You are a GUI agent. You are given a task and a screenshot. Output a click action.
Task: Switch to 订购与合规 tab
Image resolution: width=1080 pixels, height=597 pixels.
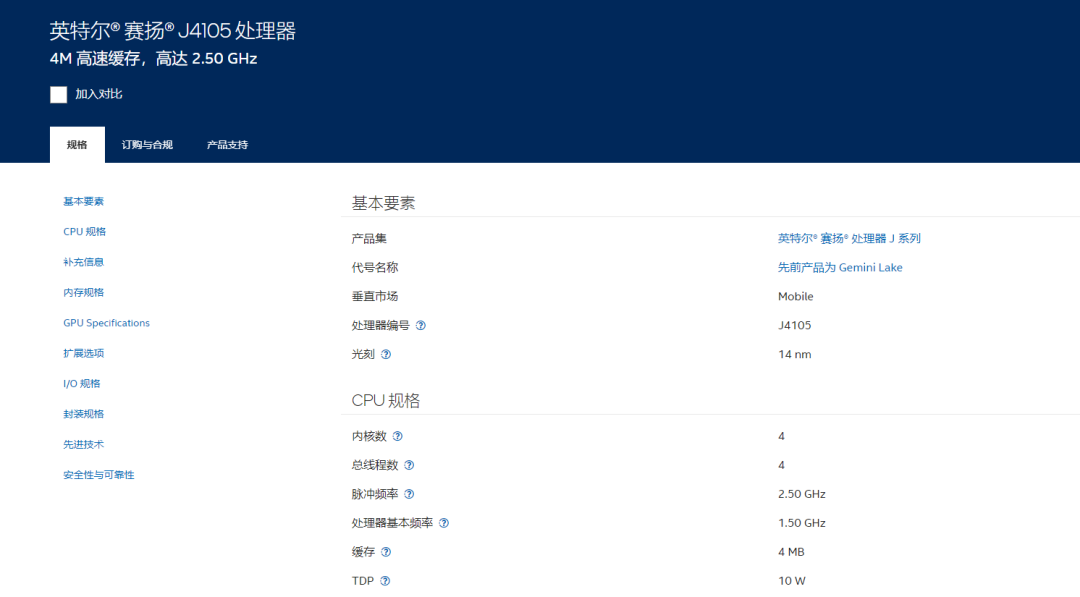[x=147, y=145]
